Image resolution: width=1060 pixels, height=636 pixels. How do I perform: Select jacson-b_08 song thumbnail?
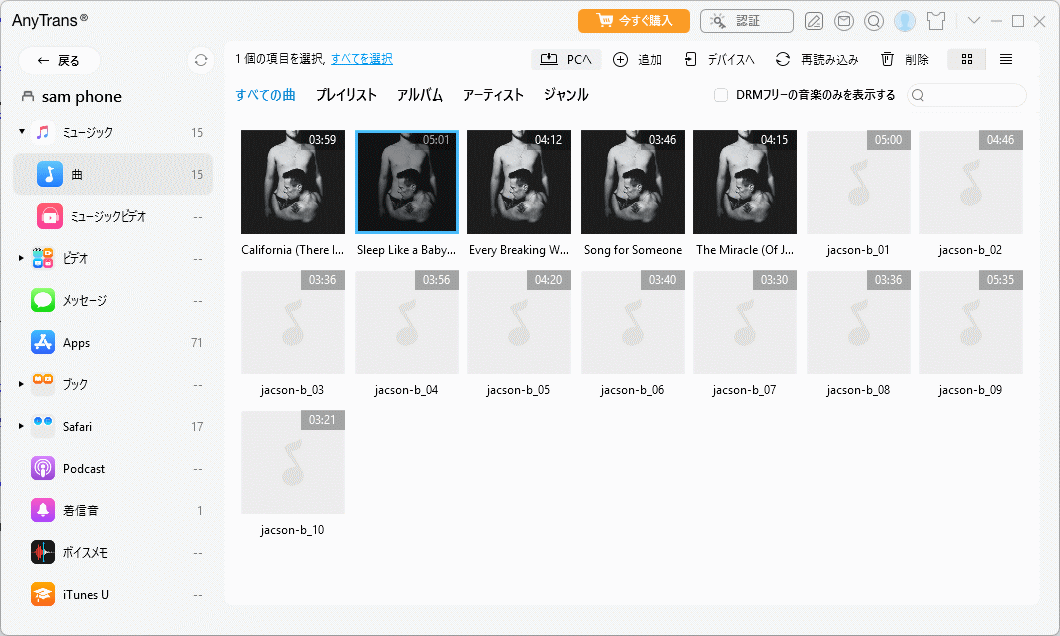(x=859, y=322)
